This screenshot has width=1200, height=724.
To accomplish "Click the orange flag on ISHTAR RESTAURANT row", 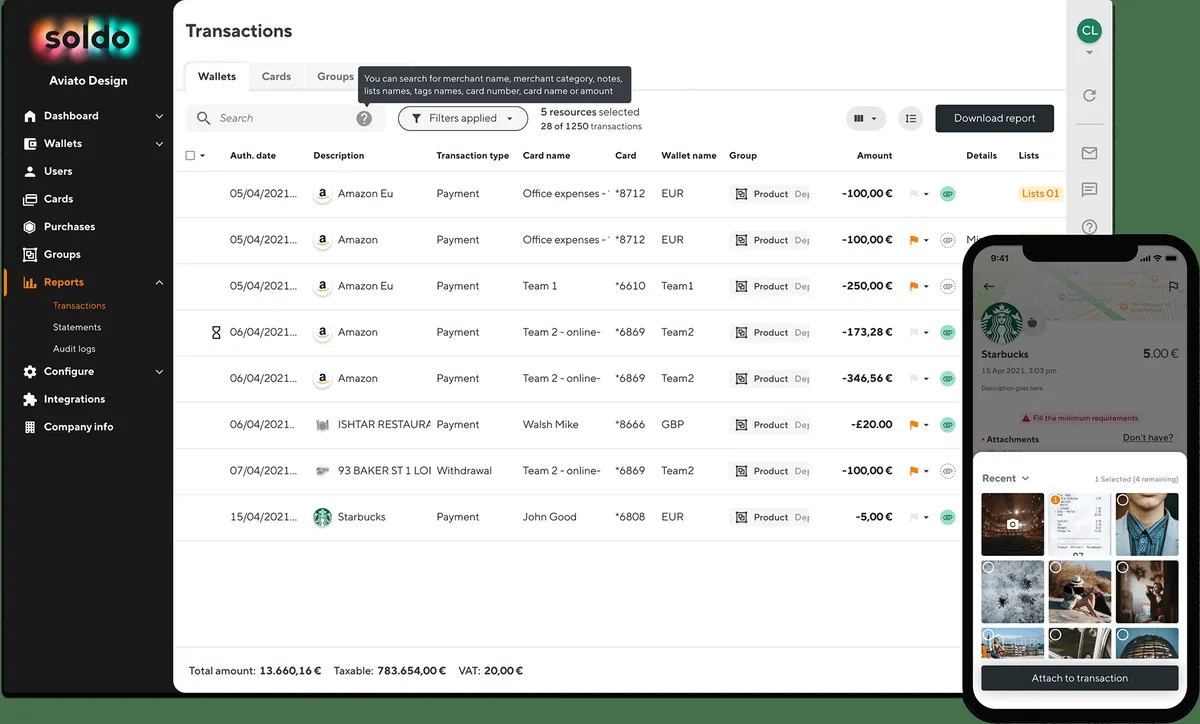I will tap(913, 425).
